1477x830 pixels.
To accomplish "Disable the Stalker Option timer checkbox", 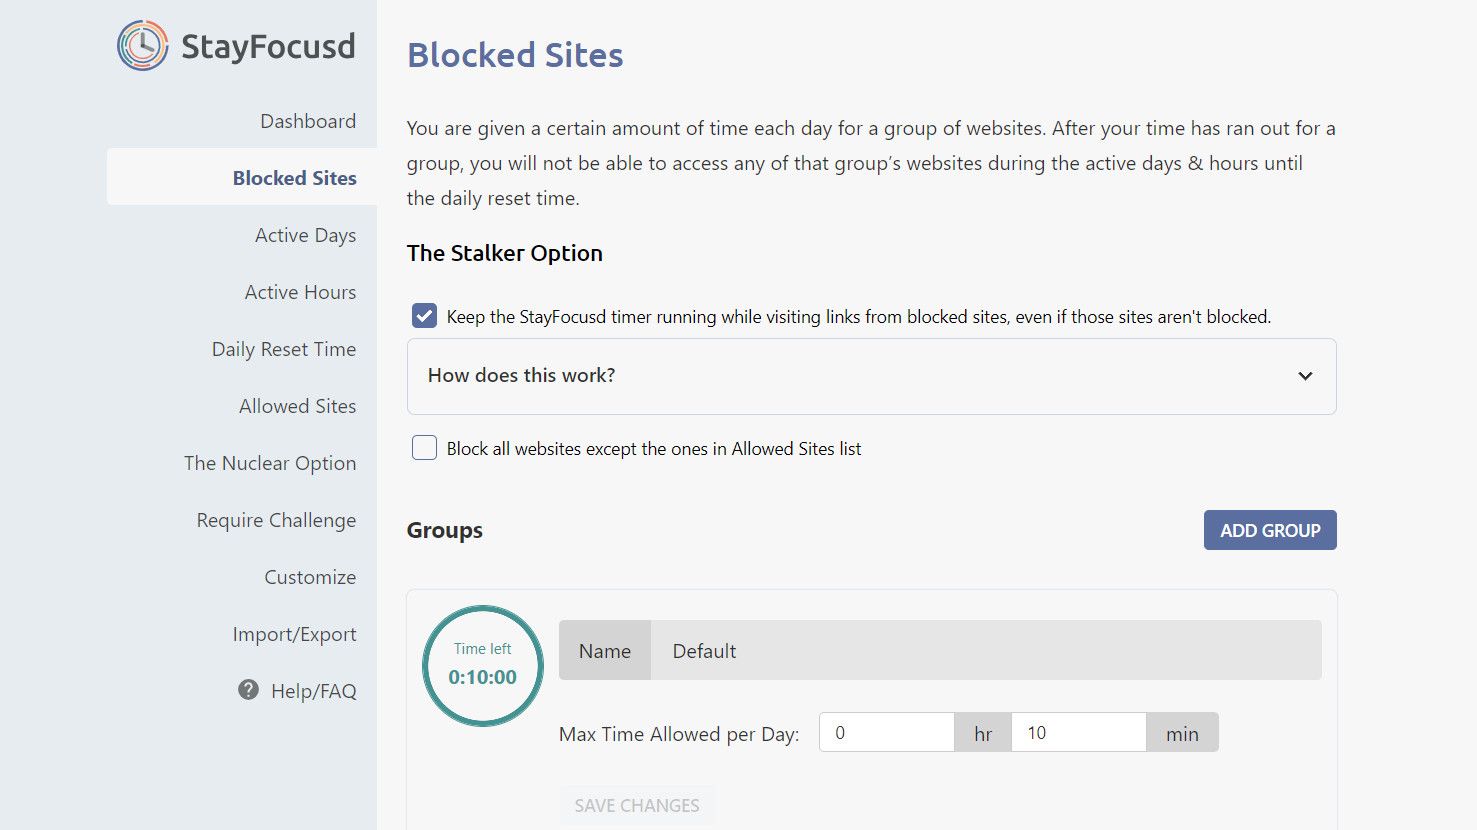I will pyautogui.click(x=424, y=315).
